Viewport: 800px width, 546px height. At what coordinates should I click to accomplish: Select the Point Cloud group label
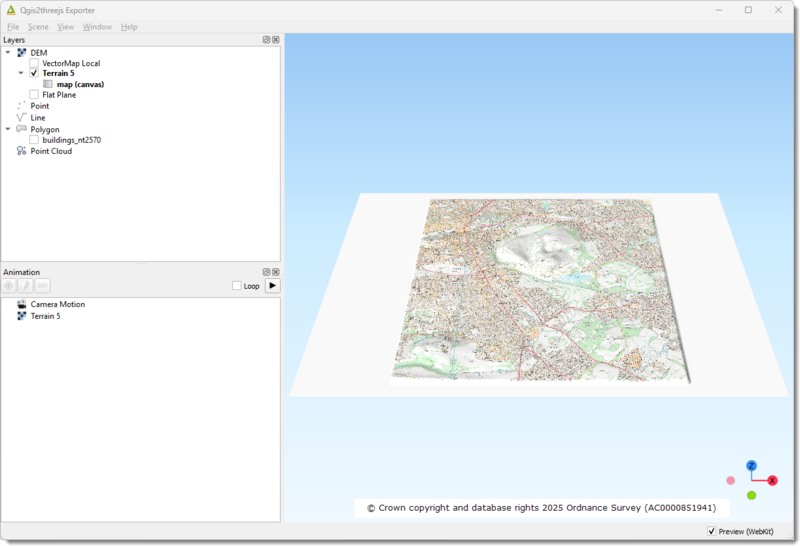click(x=51, y=151)
